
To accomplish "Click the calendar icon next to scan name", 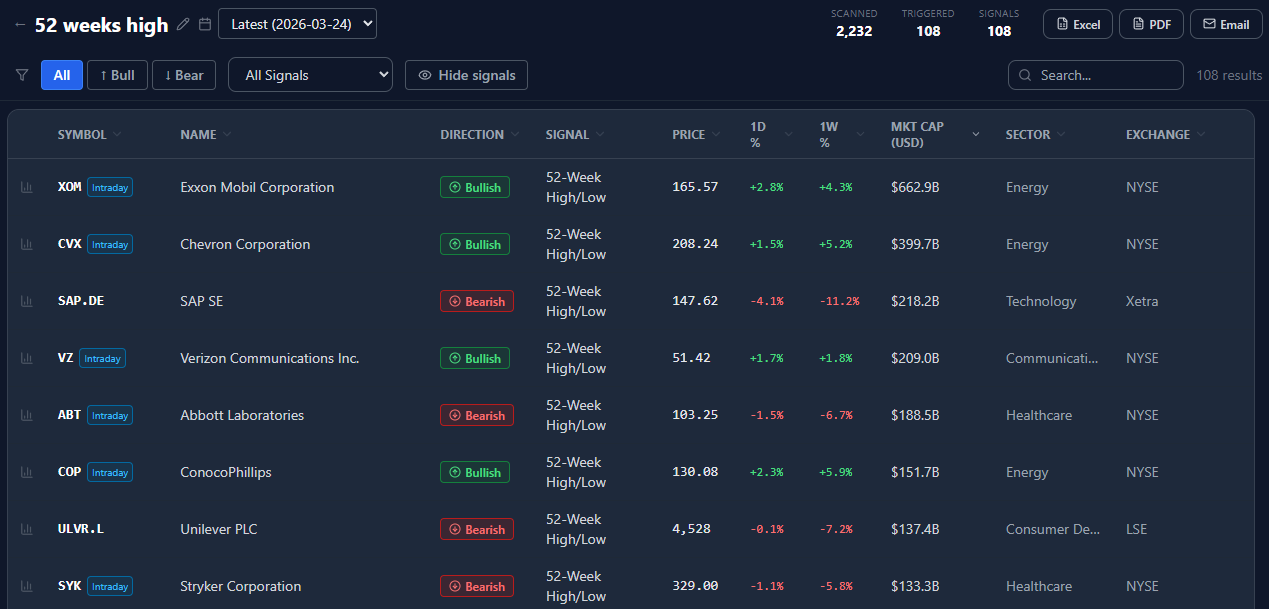I will pos(205,25).
